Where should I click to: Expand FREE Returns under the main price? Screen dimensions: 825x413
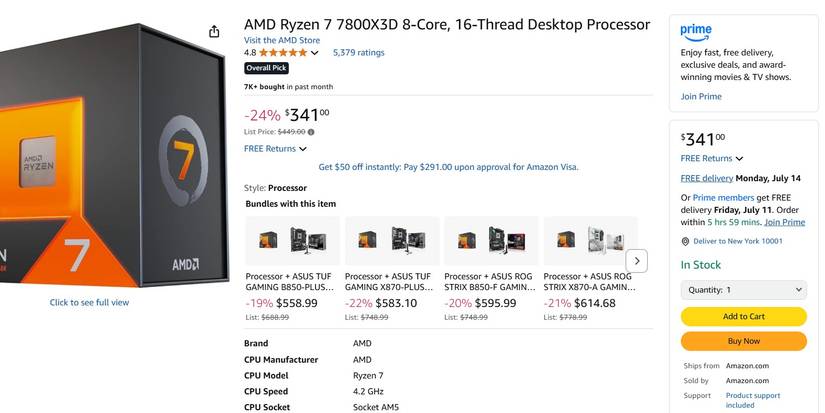click(x=275, y=149)
